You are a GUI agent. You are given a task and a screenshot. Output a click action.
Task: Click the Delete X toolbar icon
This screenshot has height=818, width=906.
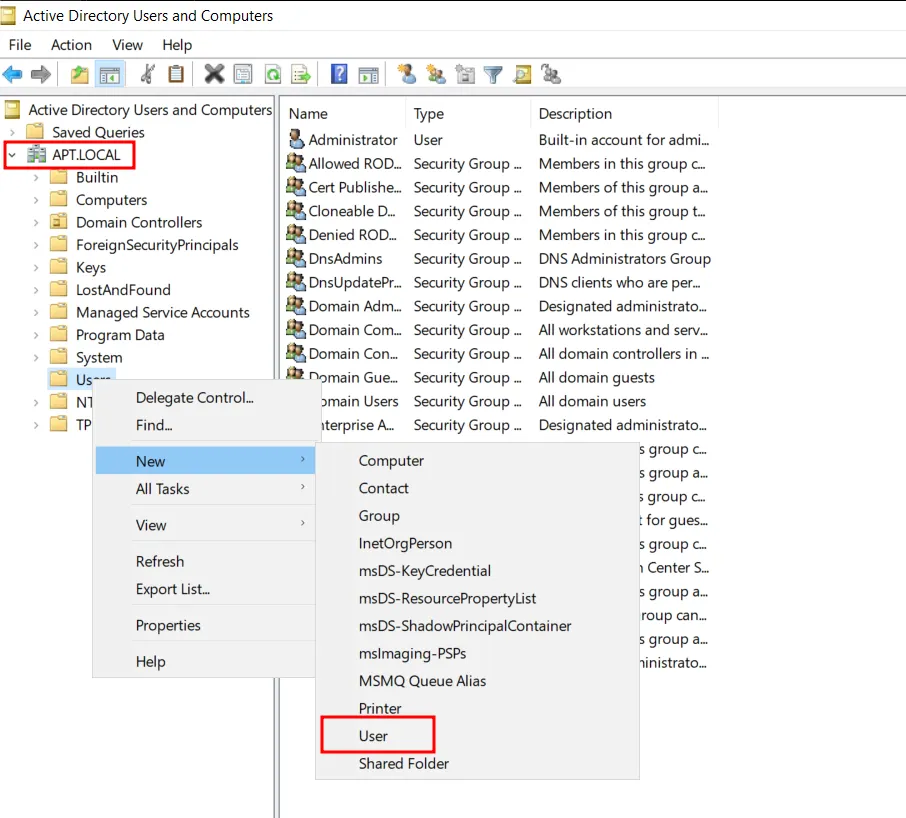tap(214, 75)
